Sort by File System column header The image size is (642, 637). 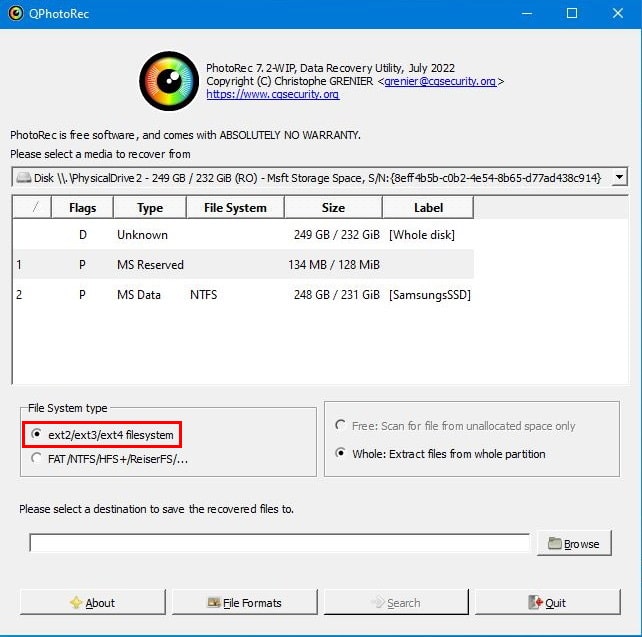(x=235, y=208)
